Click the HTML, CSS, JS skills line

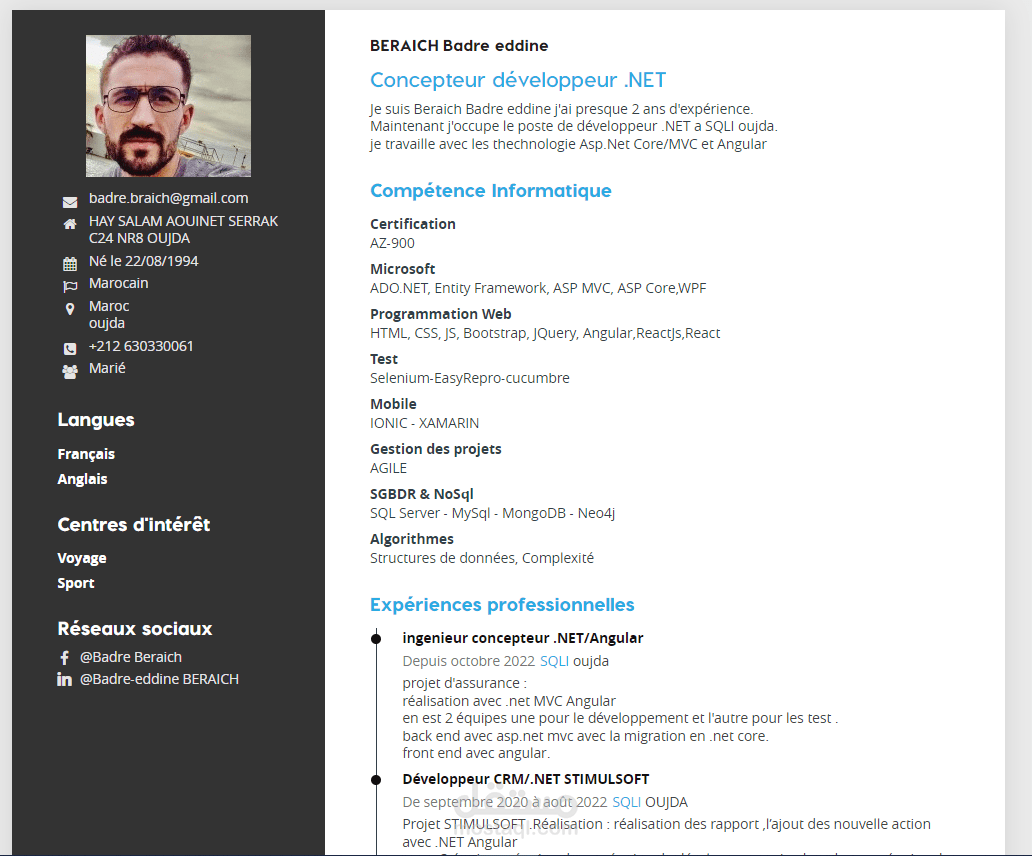pos(545,333)
